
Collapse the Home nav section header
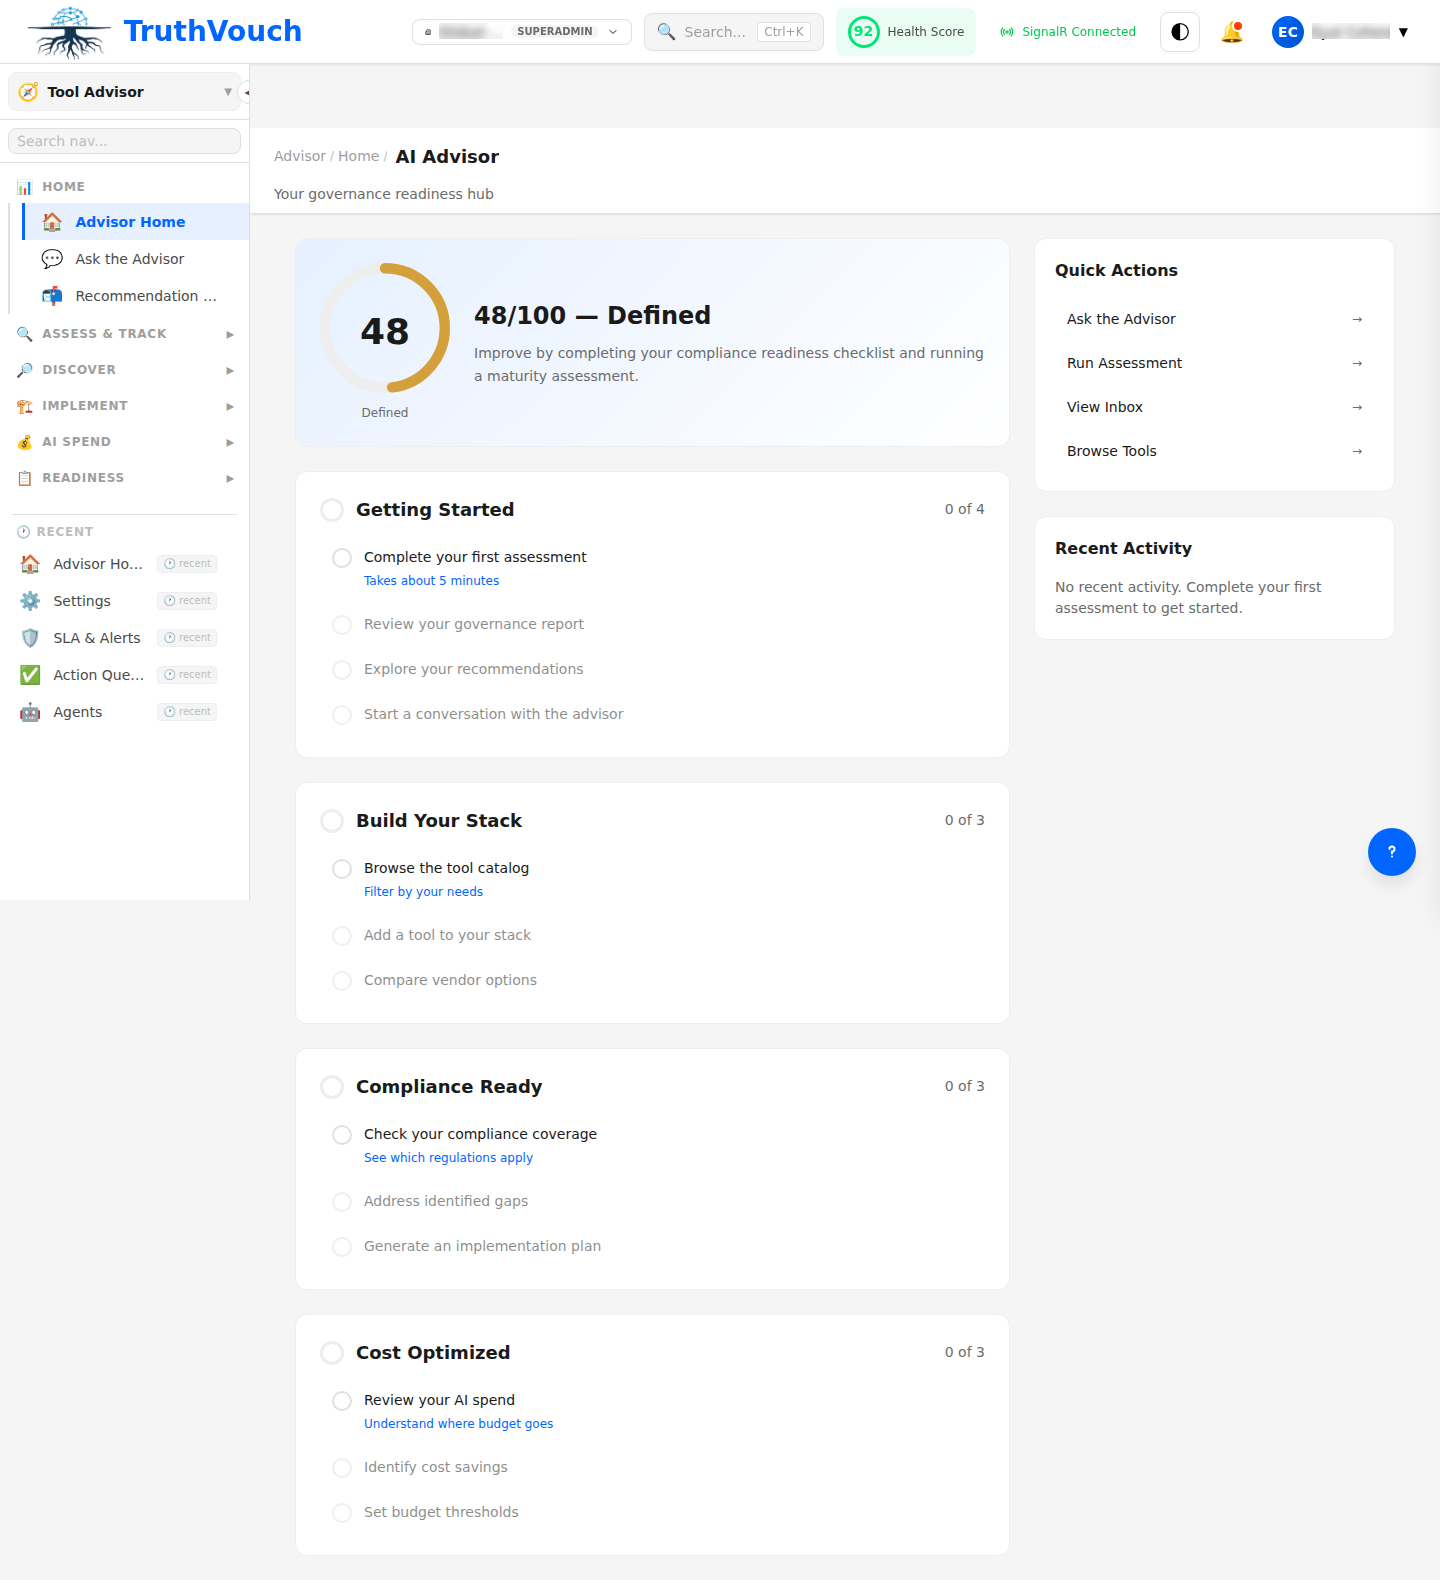click(x=124, y=187)
